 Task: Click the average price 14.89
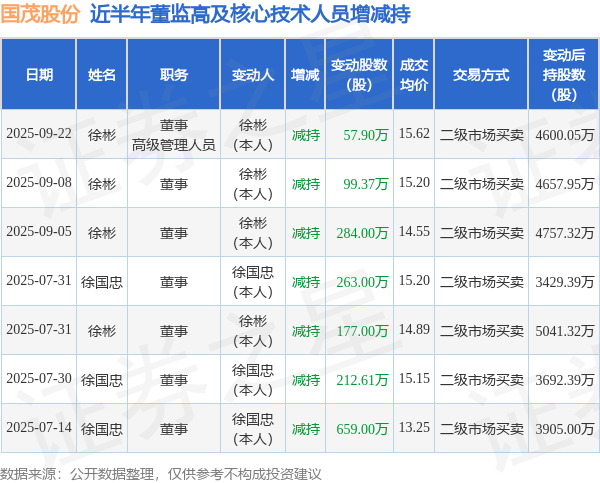tap(414, 330)
